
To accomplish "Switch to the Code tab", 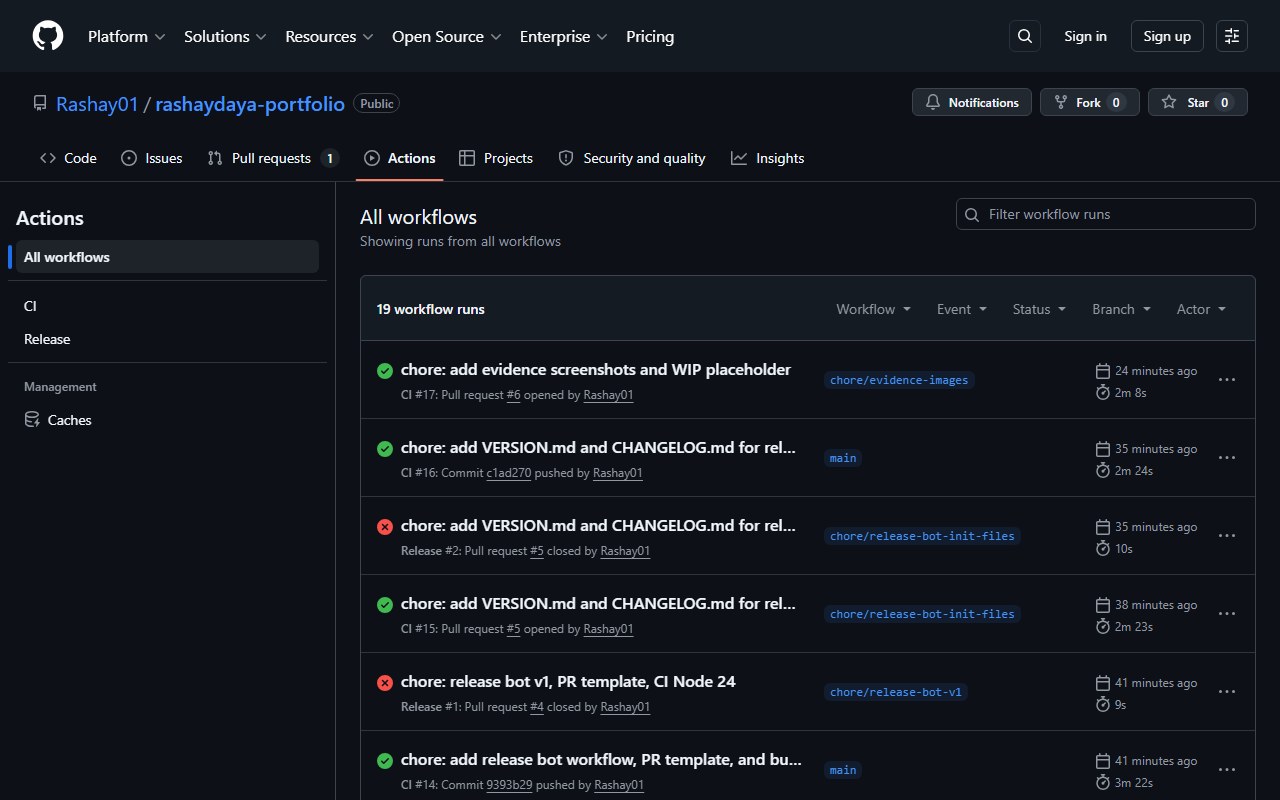I will click(68, 158).
